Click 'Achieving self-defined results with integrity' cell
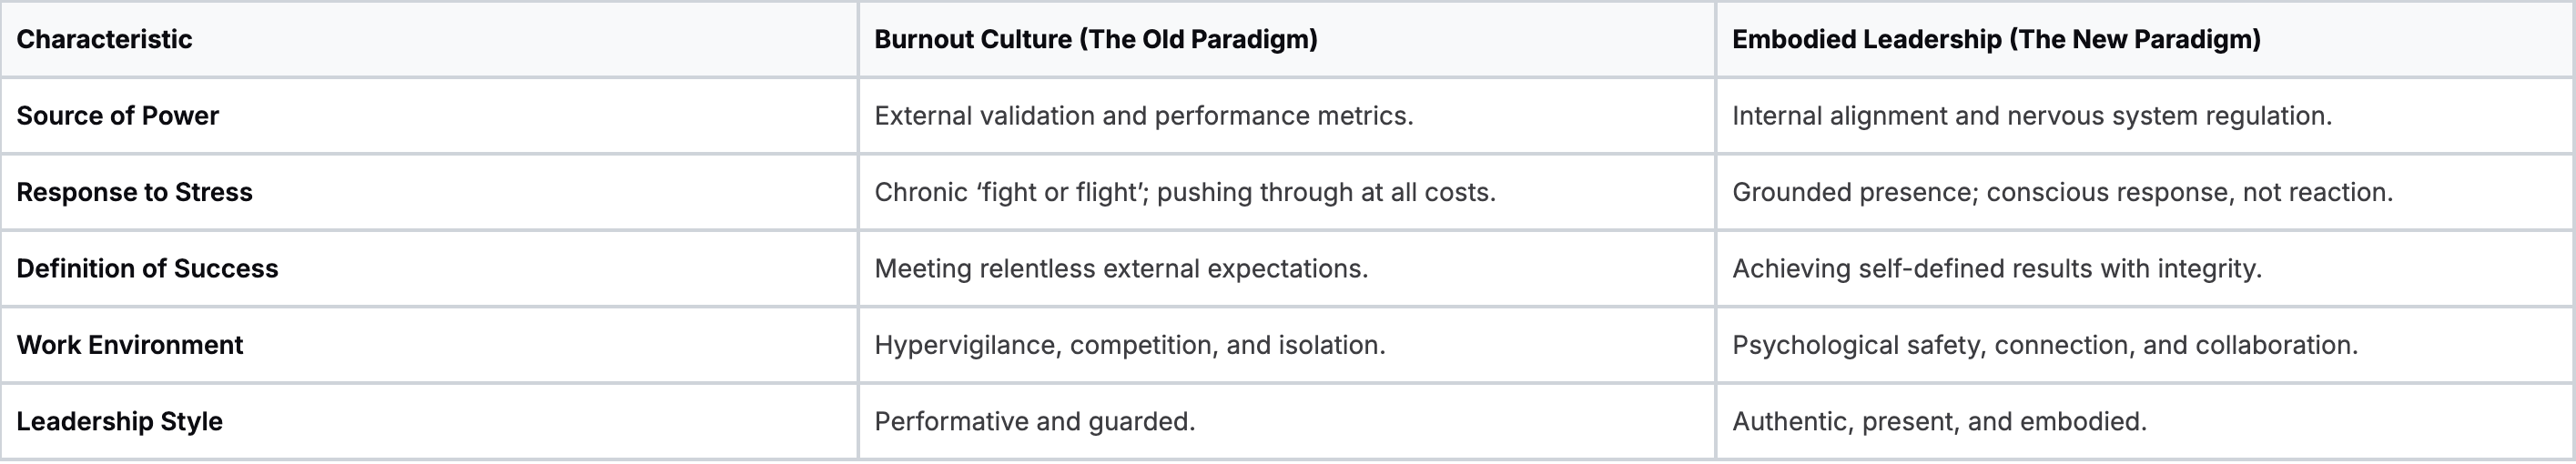This screenshot has height=464, width=2576. [1996, 268]
